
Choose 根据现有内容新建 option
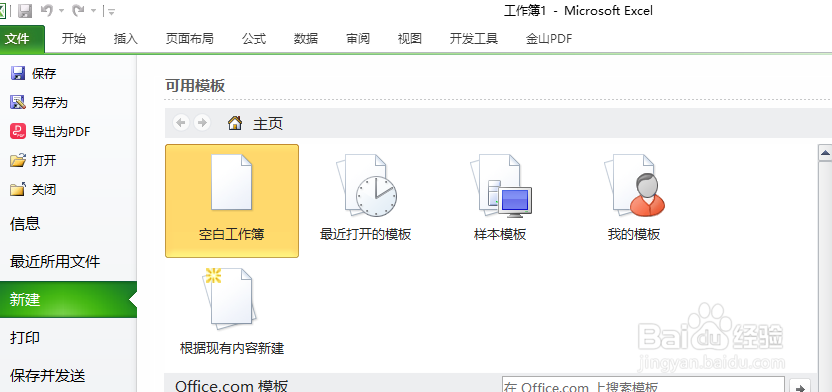pyautogui.click(x=232, y=311)
